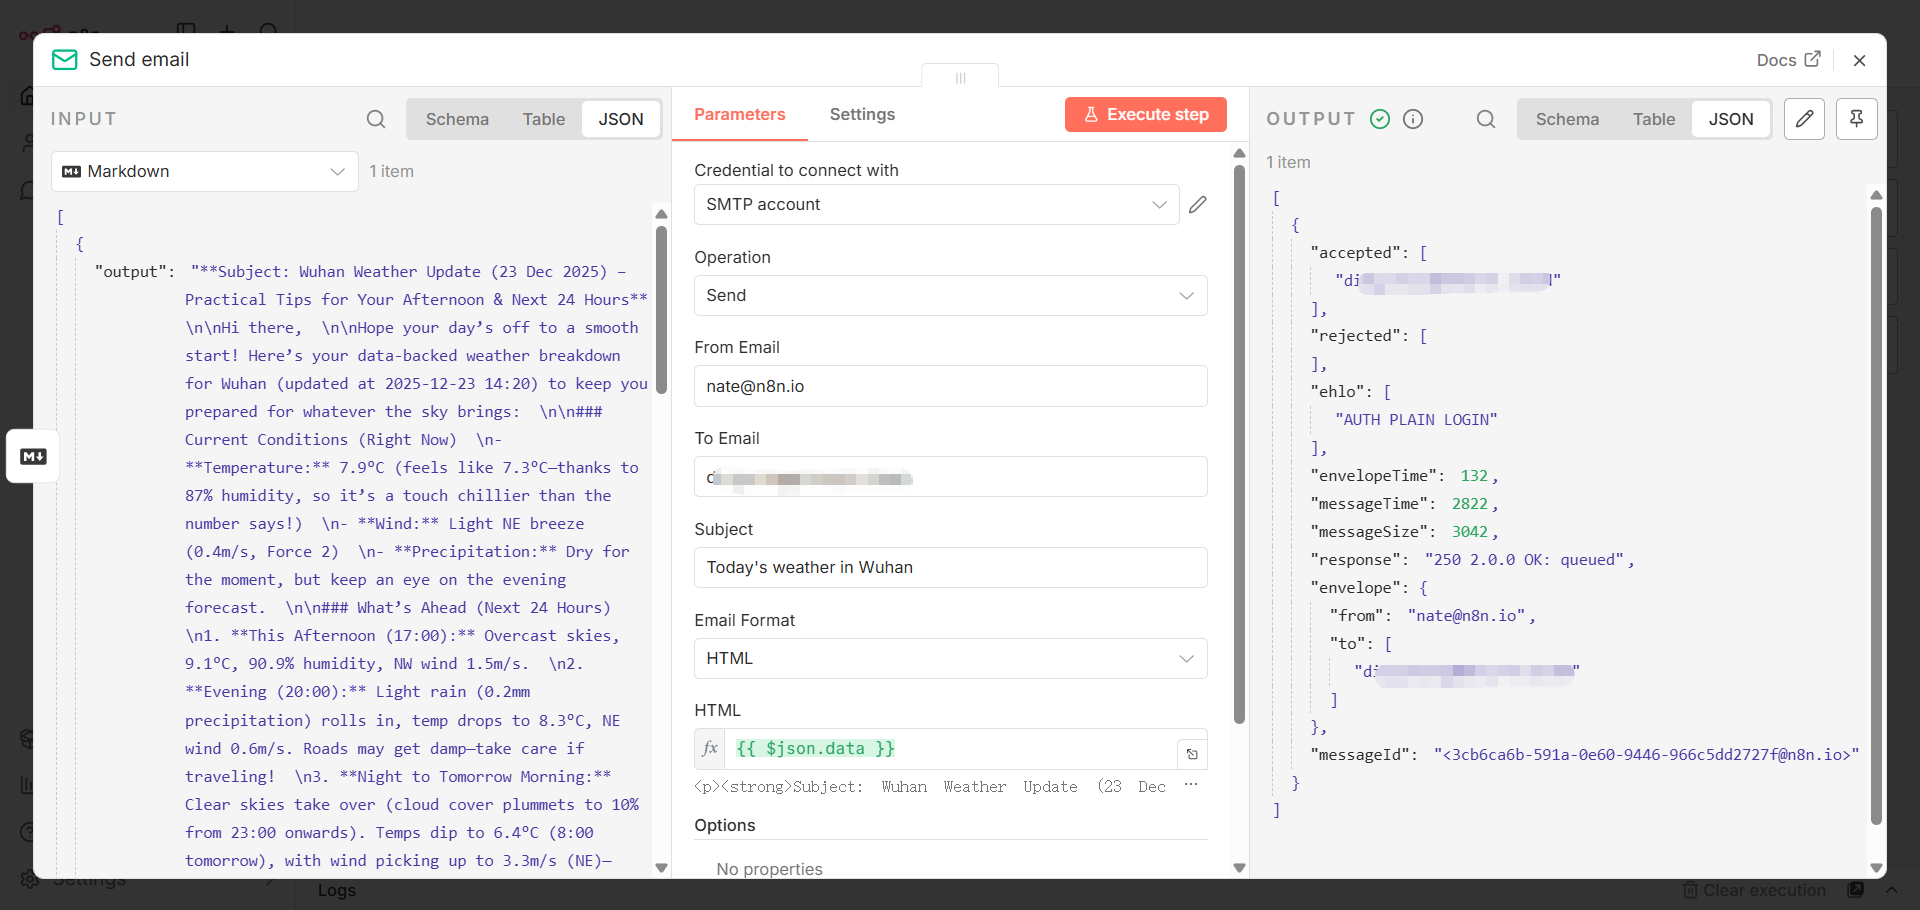Click the Execute step button

click(1146, 114)
